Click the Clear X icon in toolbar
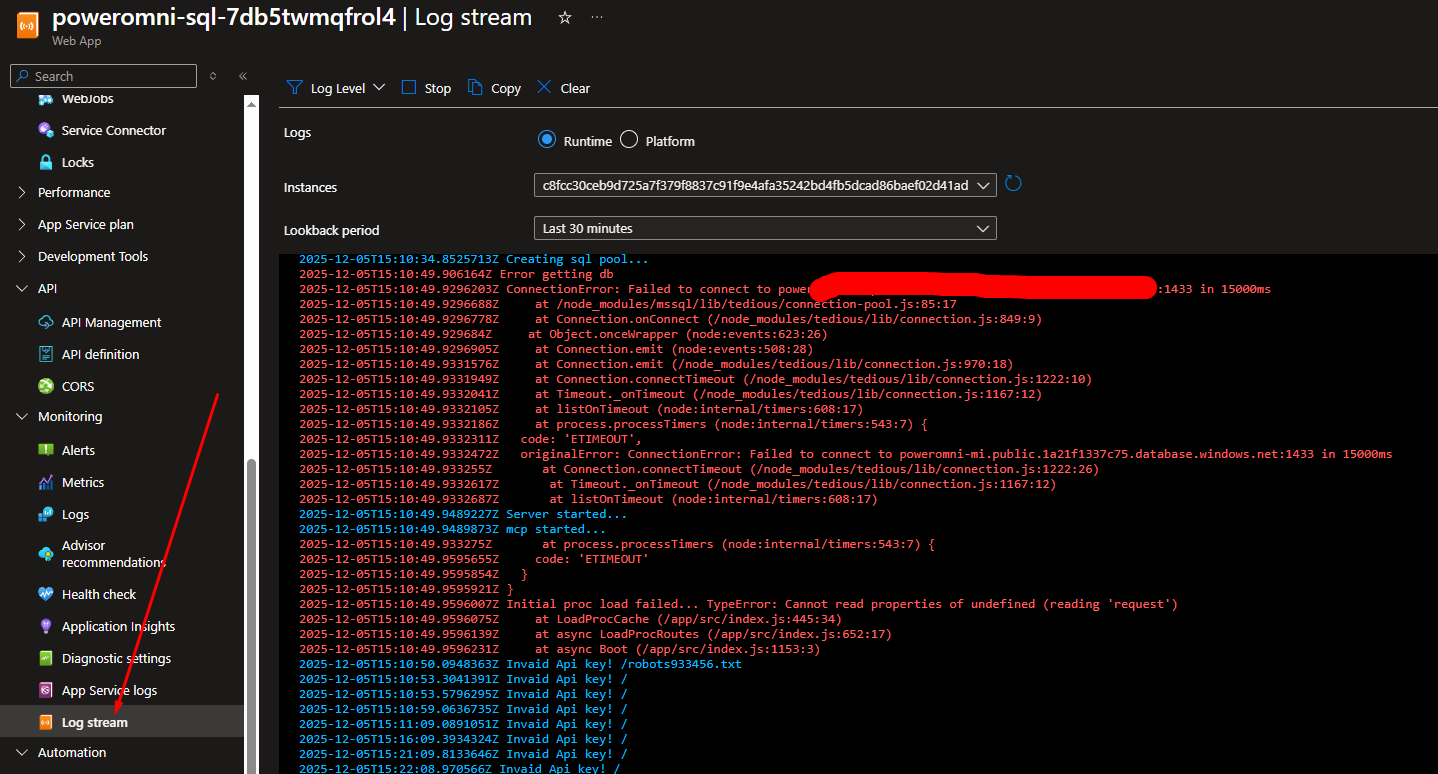 pyautogui.click(x=544, y=87)
